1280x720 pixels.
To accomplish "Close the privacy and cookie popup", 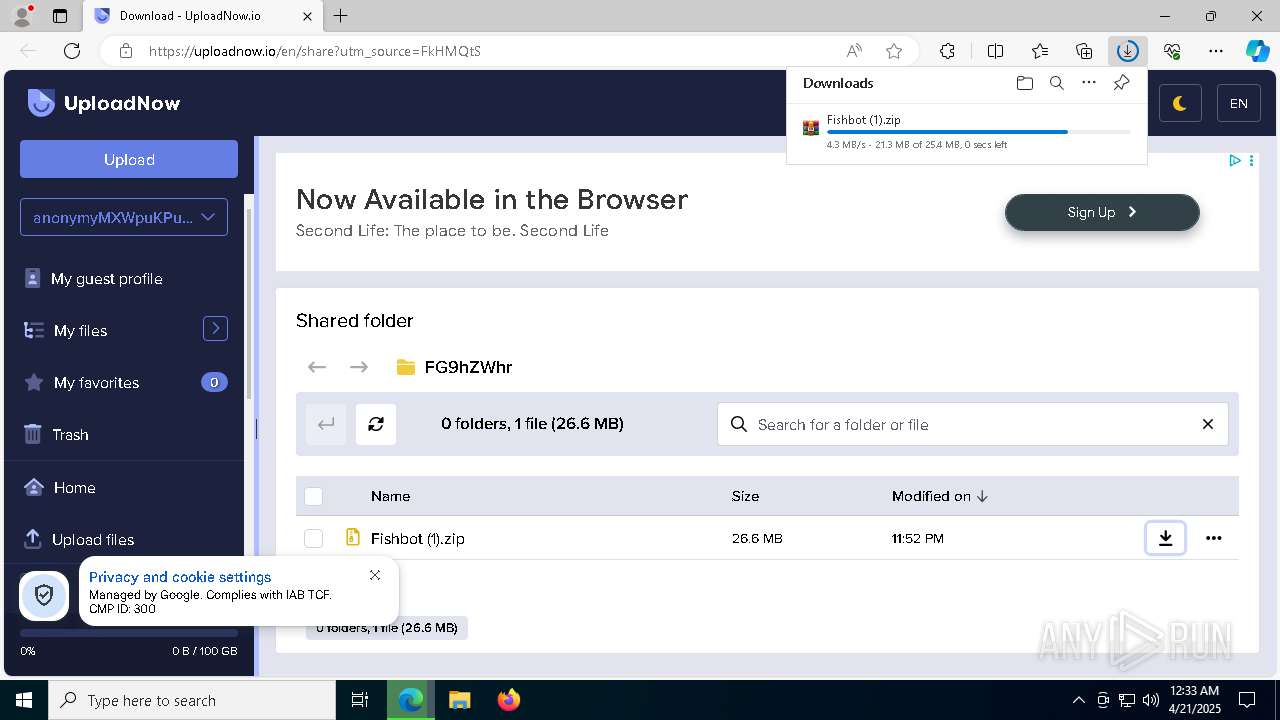I will [x=375, y=575].
